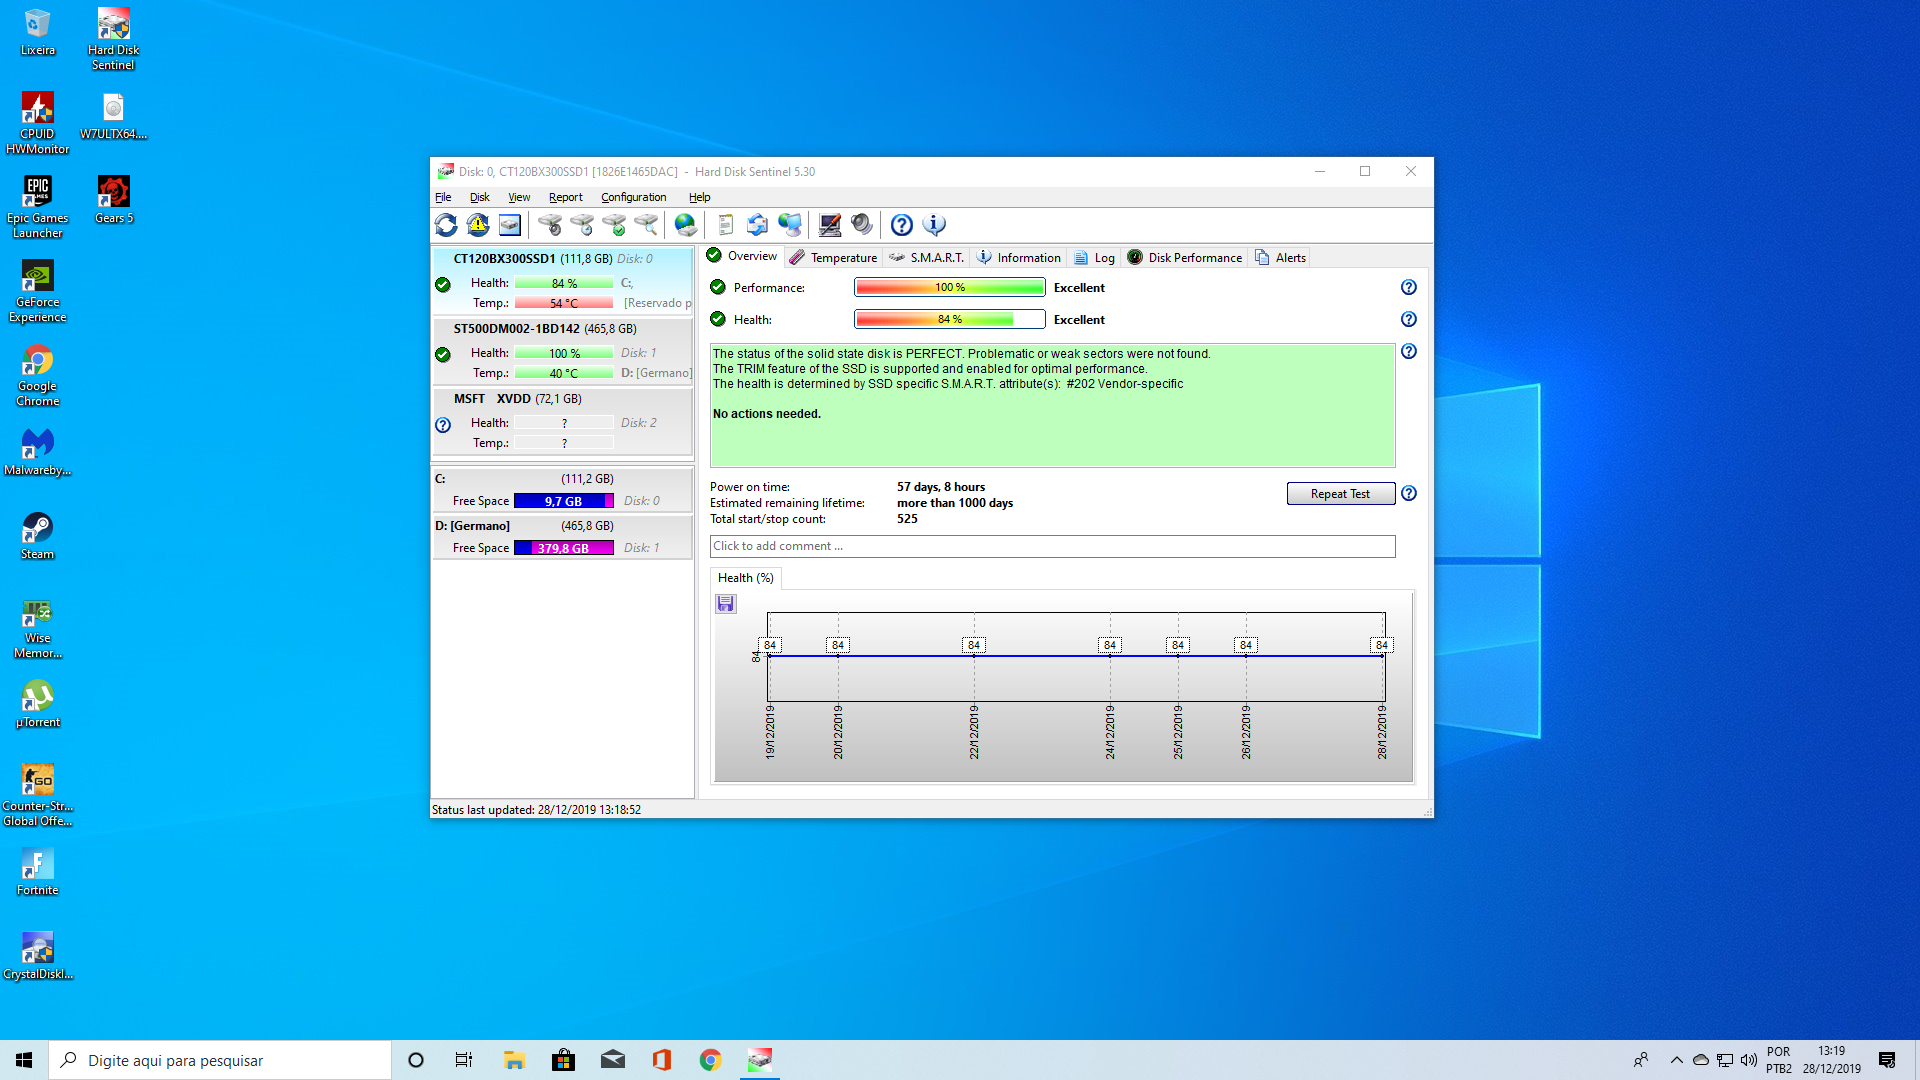Screen dimensions: 1920x1080
Task: Click the help icon next to Performance
Action: pyautogui.click(x=1408, y=288)
